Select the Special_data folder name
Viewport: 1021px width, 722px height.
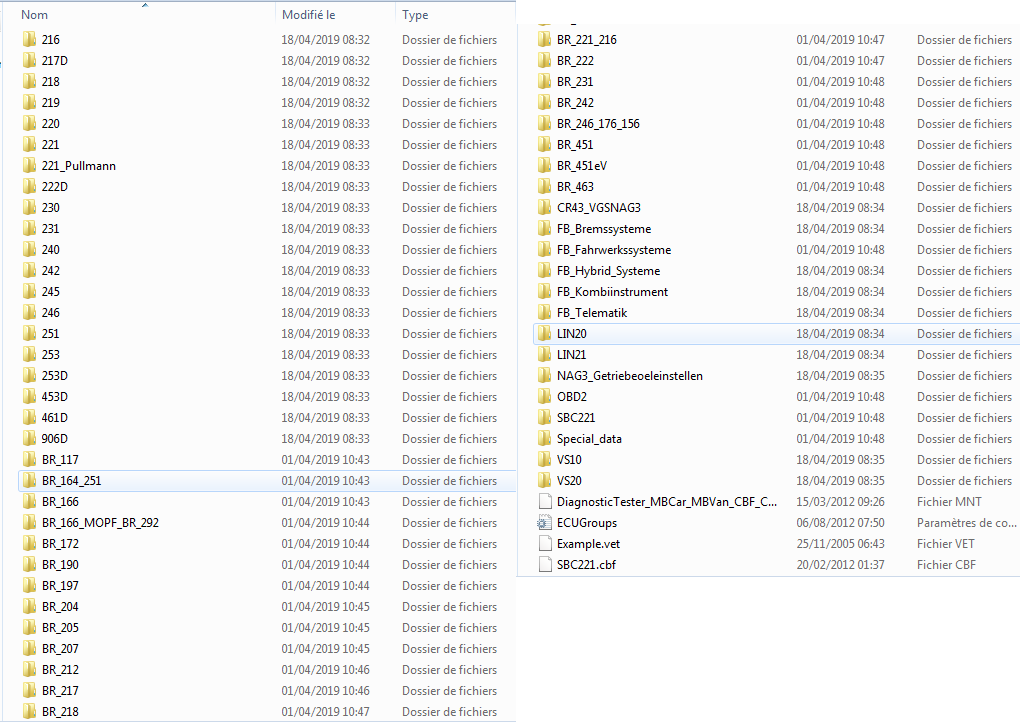click(589, 439)
